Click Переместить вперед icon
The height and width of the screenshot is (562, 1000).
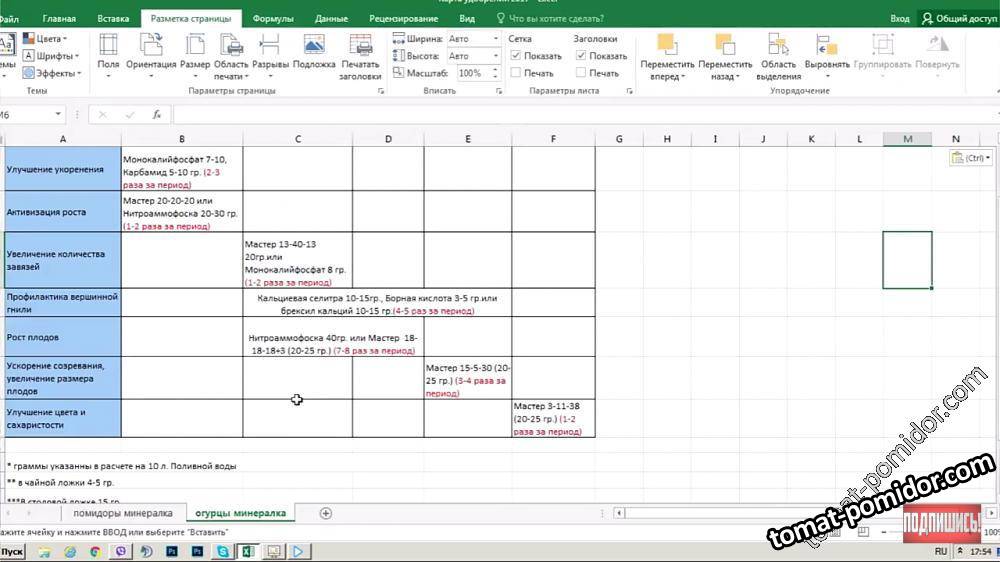pyautogui.click(x=667, y=56)
